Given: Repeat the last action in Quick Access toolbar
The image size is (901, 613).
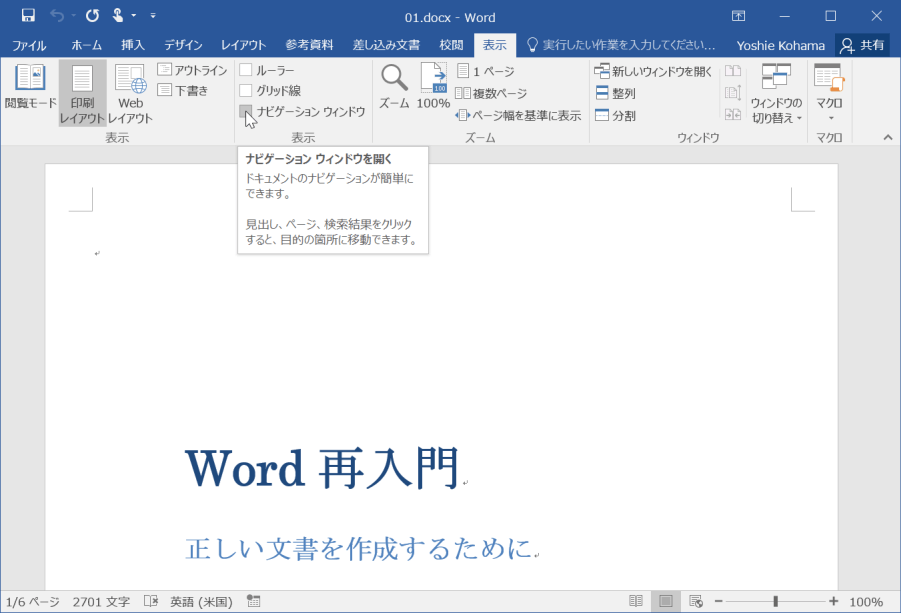Looking at the screenshot, I should (92, 16).
